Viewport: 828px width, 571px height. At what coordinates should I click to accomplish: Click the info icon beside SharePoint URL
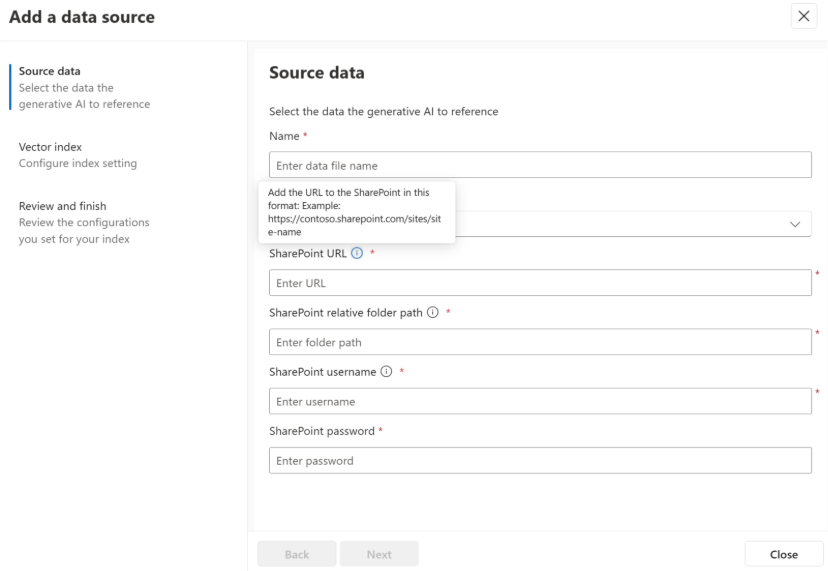[x=357, y=253]
